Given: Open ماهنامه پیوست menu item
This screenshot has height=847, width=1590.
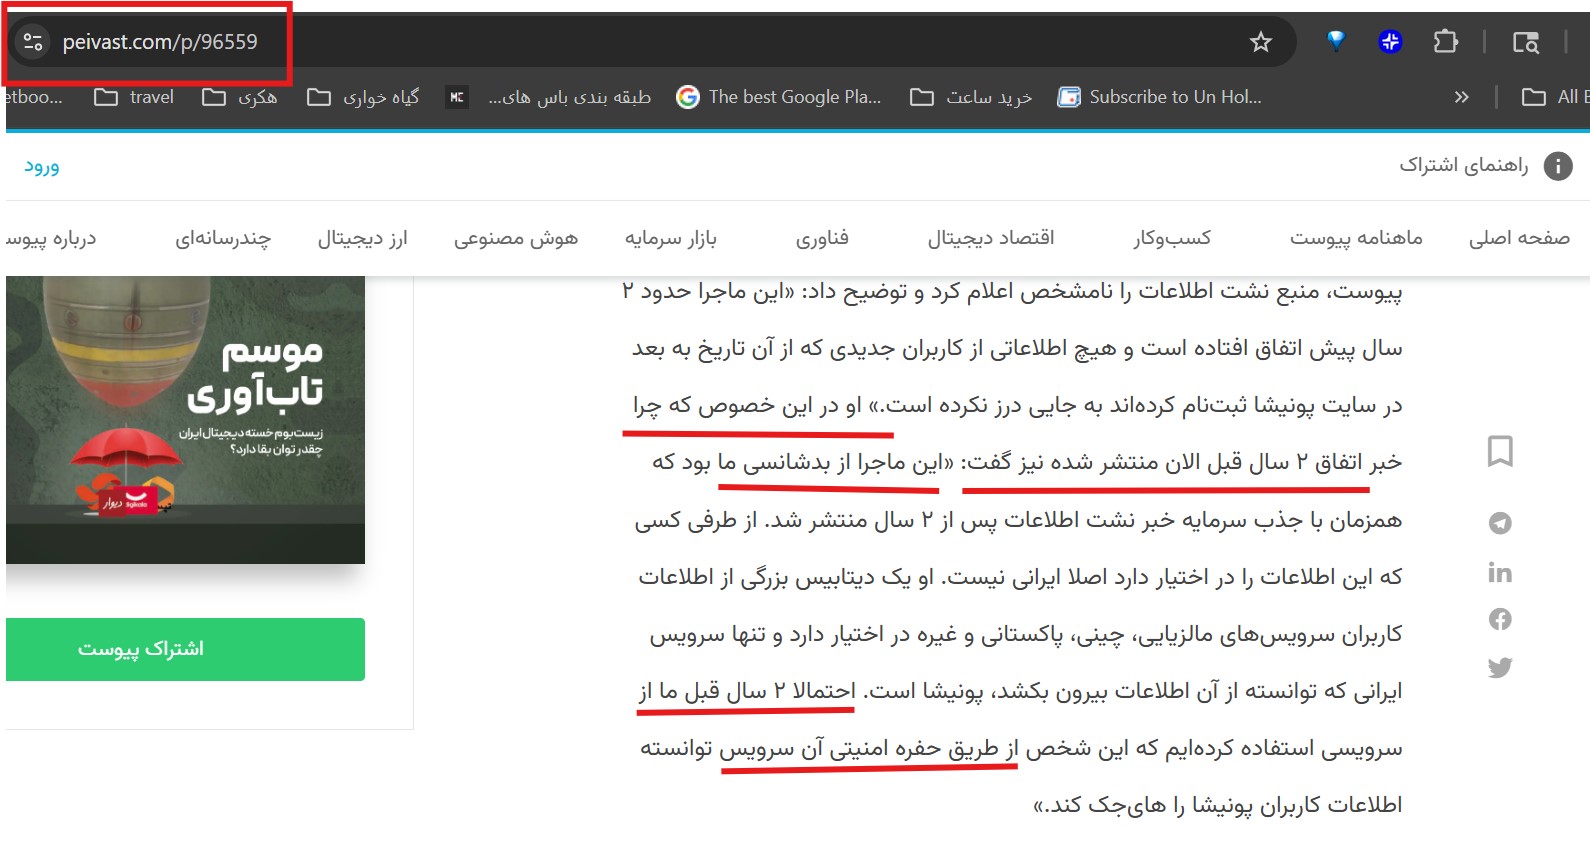Looking at the screenshot, I should click(x=1356, y=238).
